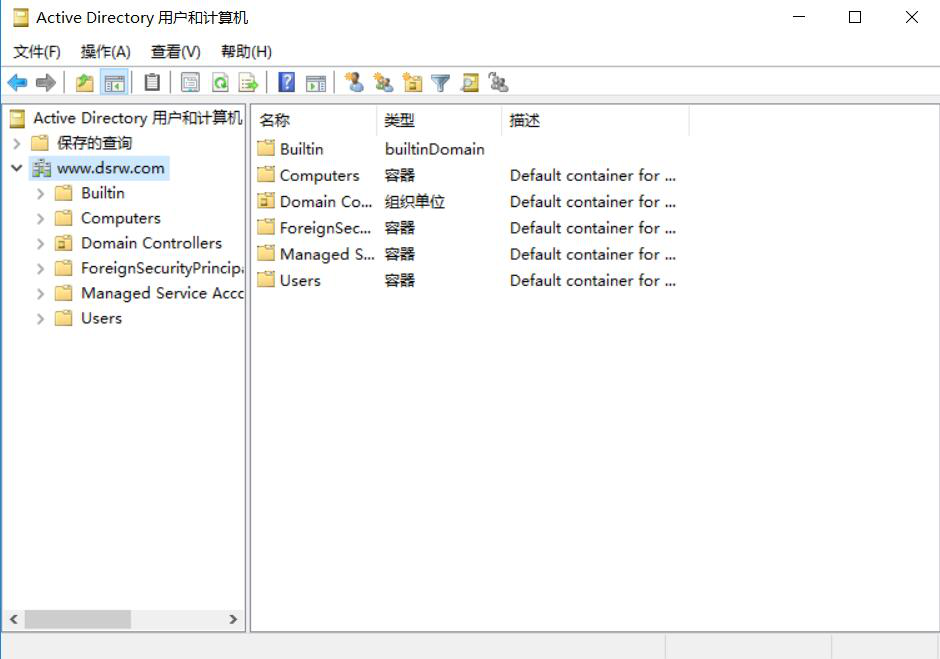Select Domain Controllers in the left tree

[151, 243]
